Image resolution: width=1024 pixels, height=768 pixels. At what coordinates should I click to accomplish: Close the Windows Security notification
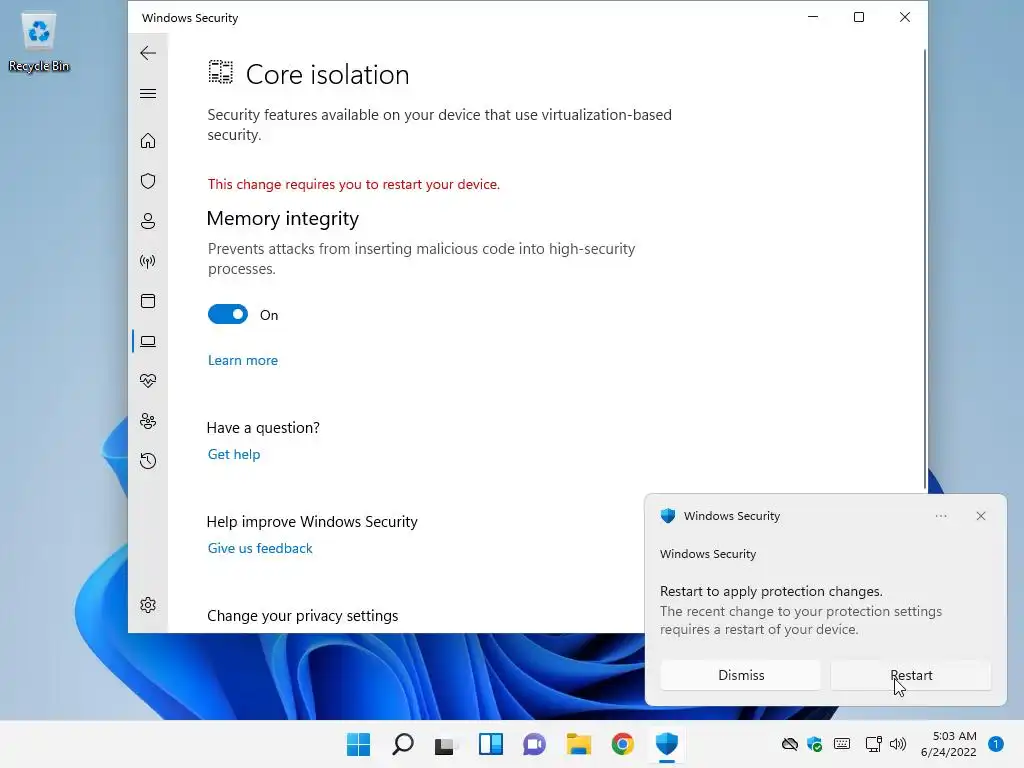[x=981, y=516]
